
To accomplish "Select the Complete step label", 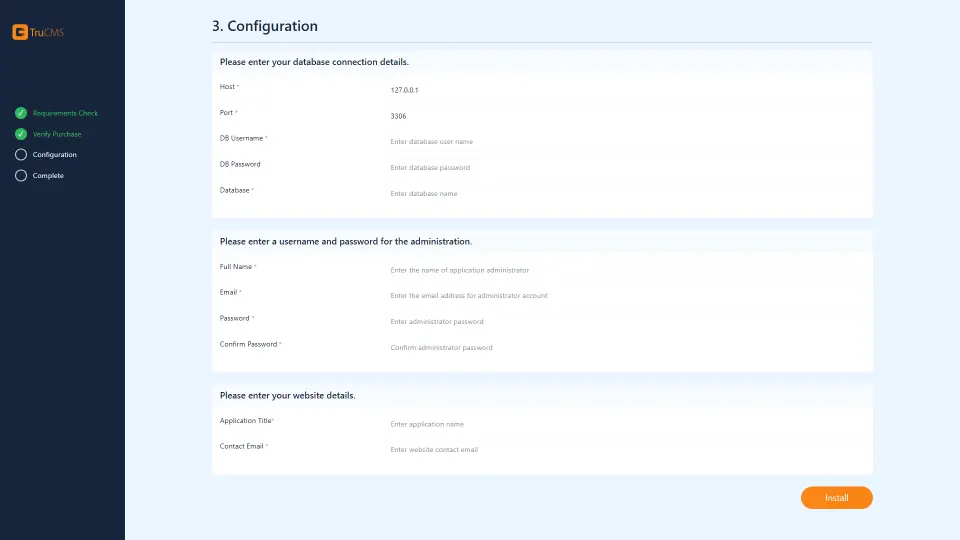I will point(48,176).
